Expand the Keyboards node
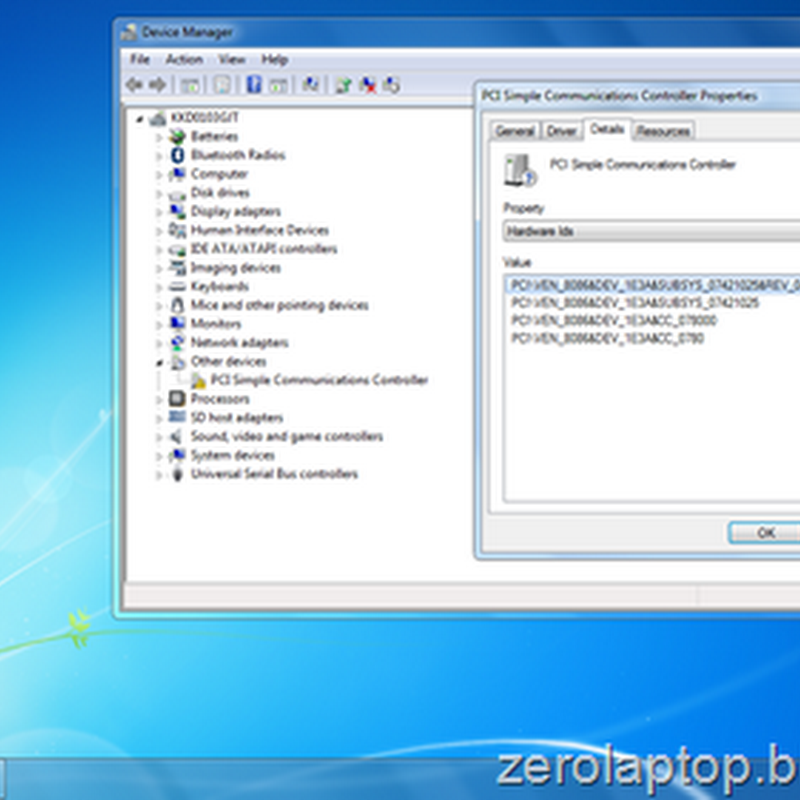The image size is (800, 800). click(x=159, y=287)
